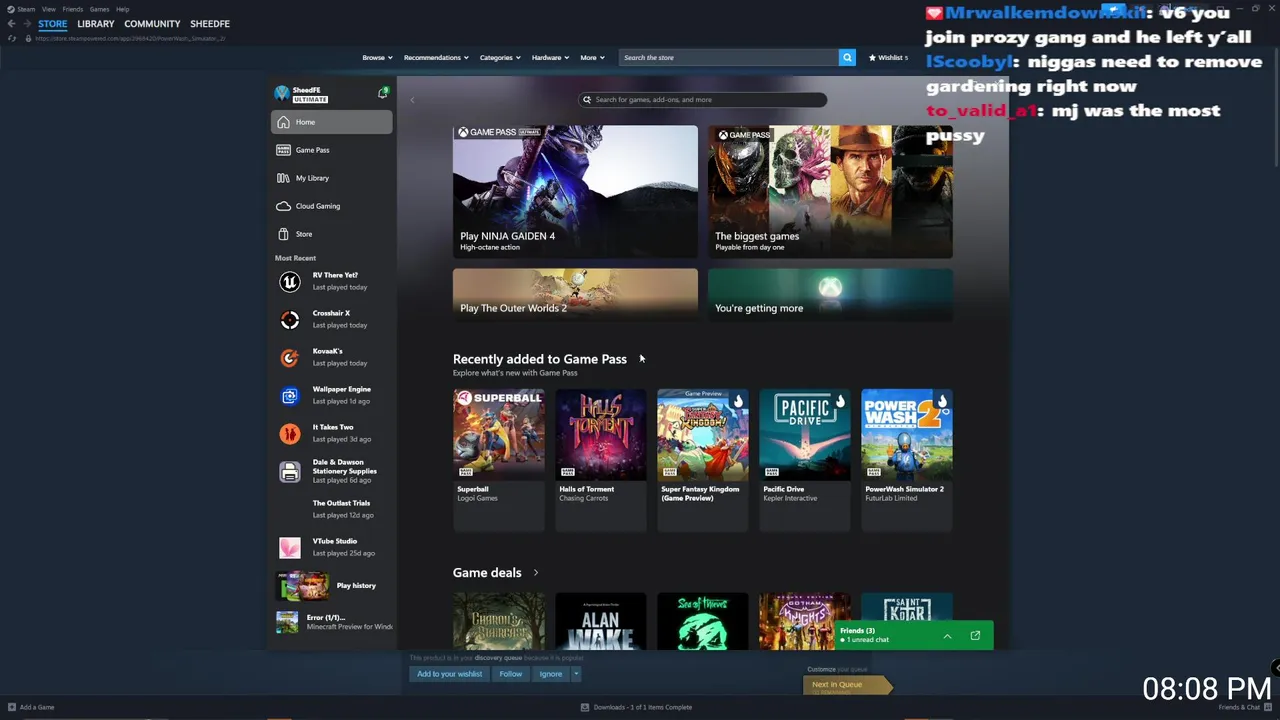Open the View menu in Steam

click(48, 9)
